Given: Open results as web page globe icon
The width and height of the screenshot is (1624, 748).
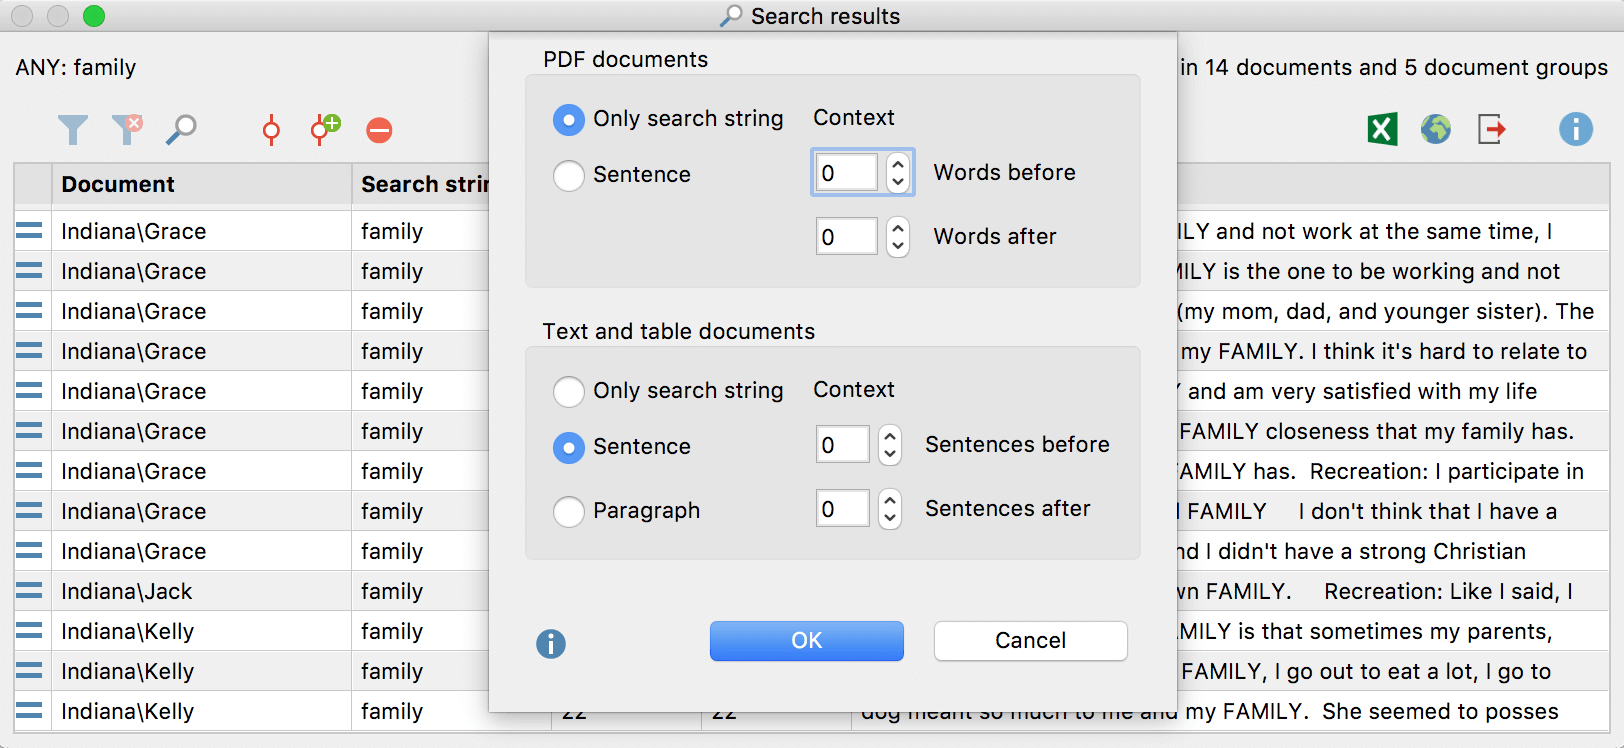Looking at the screenshot, I should (1436, 129).
